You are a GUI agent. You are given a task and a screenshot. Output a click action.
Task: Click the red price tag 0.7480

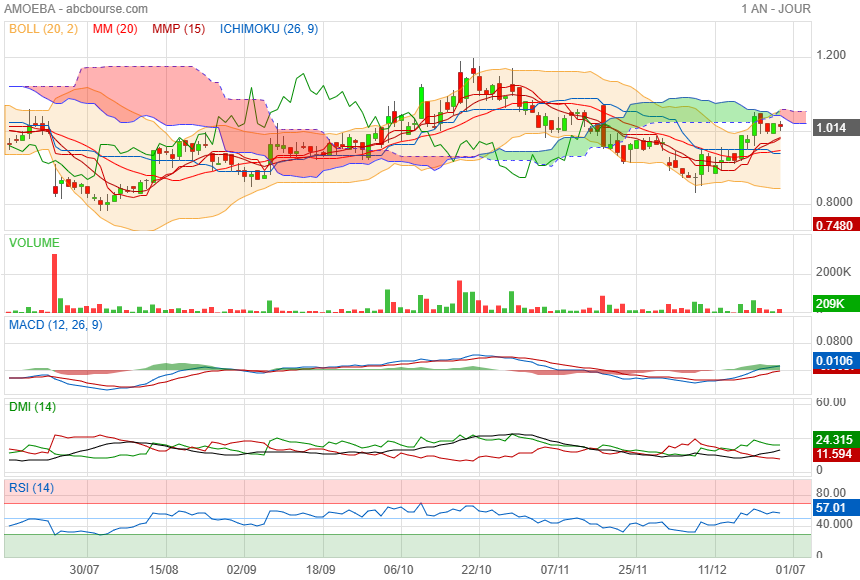tap(834, 224)
